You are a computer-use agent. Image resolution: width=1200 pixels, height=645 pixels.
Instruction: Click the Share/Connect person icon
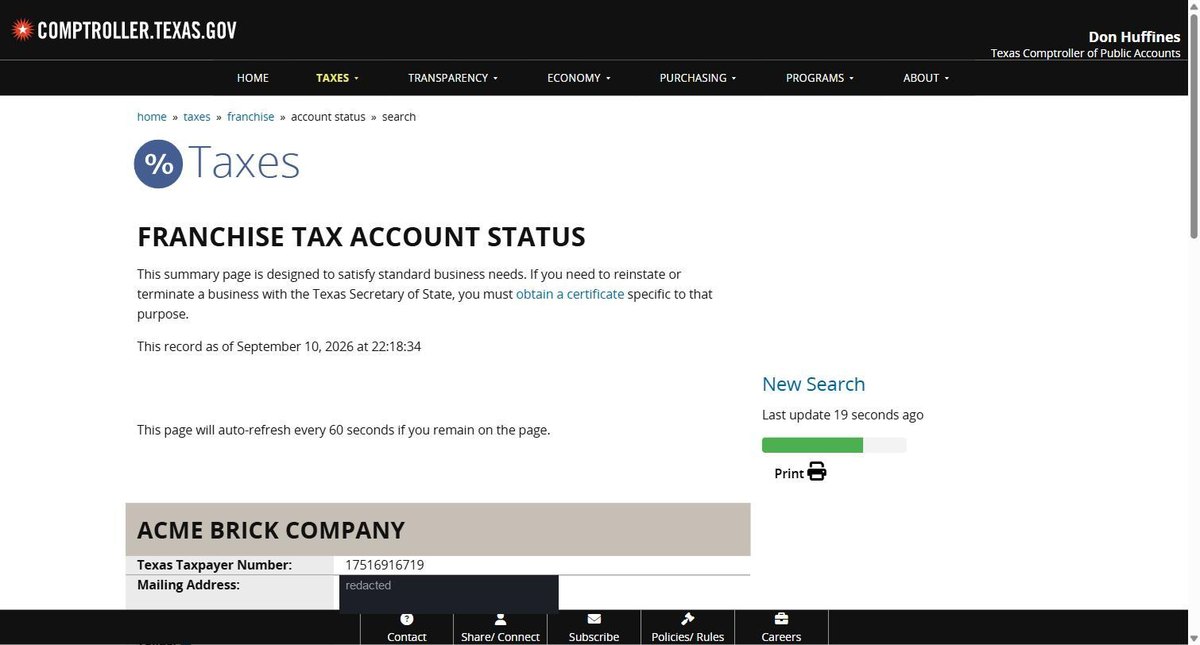coord(500,619)
